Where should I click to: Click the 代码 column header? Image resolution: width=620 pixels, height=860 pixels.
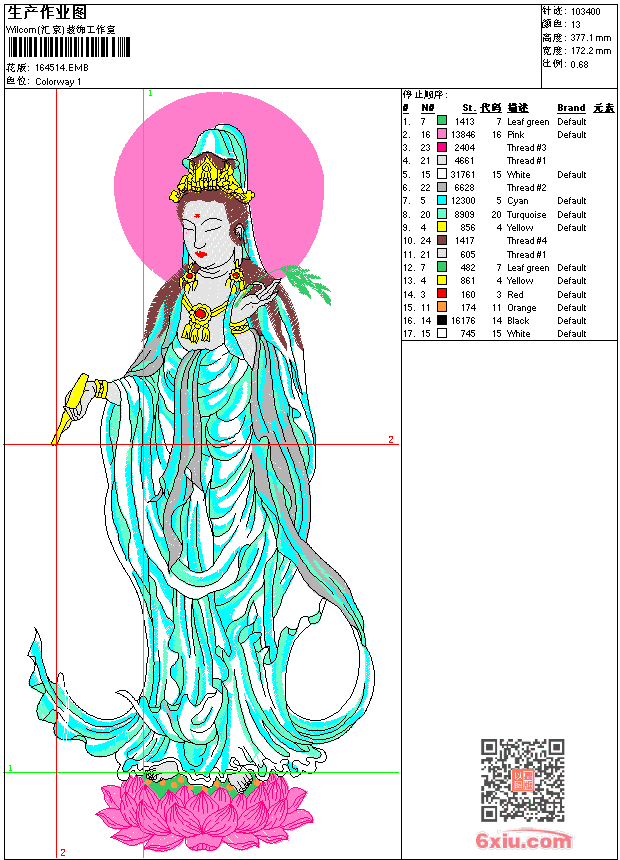491,108
